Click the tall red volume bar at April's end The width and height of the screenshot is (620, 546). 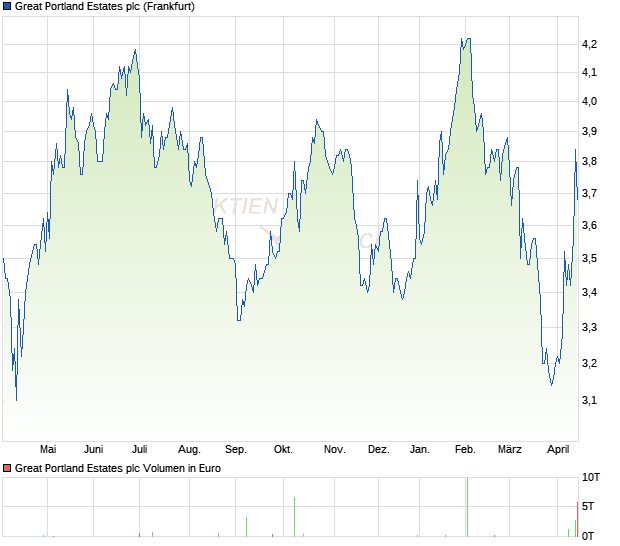tap(577, 519)
